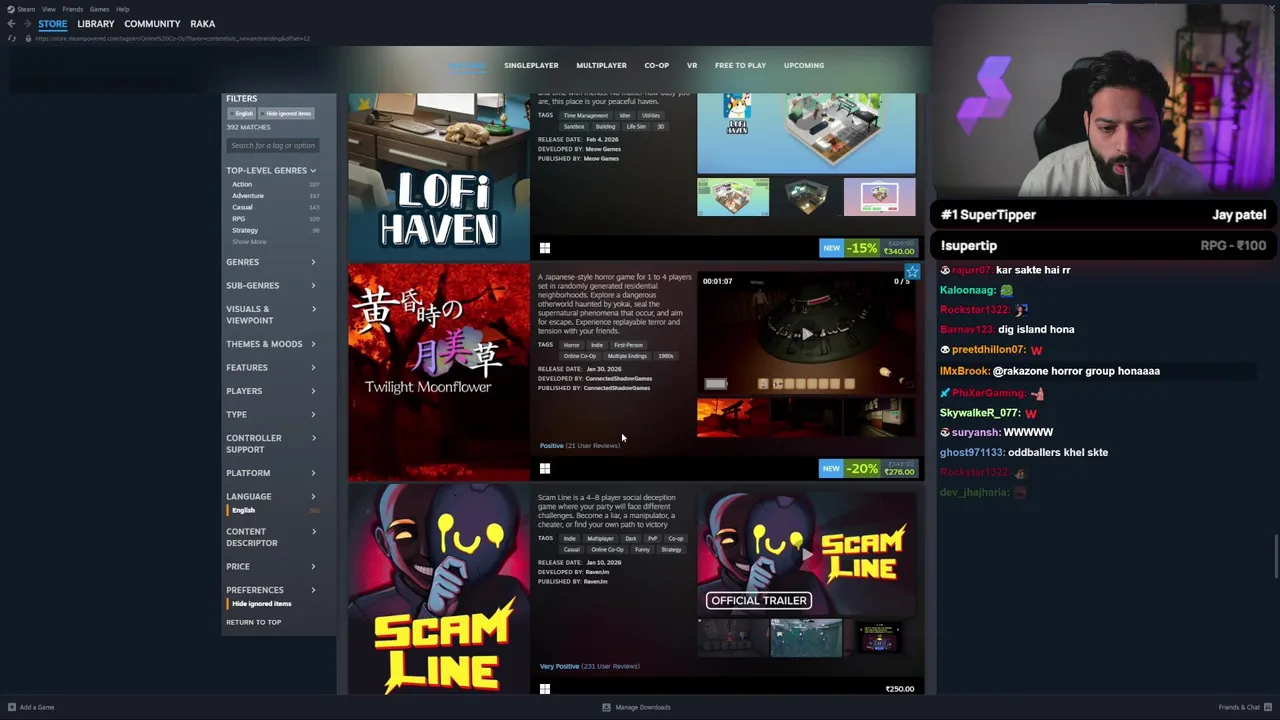The height and width of the screenshot is (720, 1280).
Task: Open the Library section
Action: (96, 24)
